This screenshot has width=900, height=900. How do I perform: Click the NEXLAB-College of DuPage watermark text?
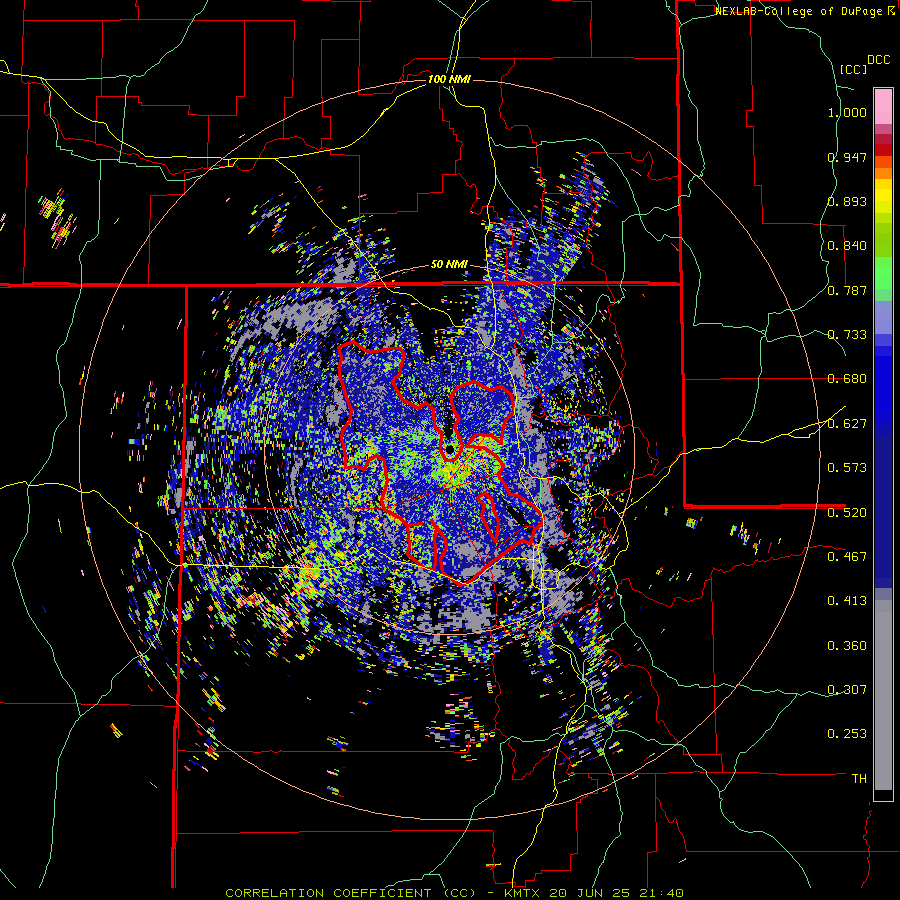pyautogui.click(x=798, y=11)
